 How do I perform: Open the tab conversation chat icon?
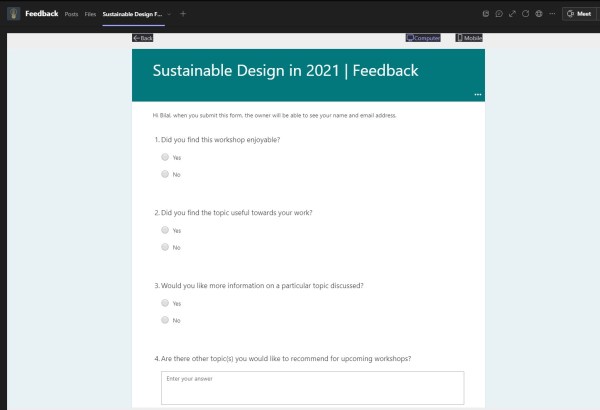(x=498, y=14)
